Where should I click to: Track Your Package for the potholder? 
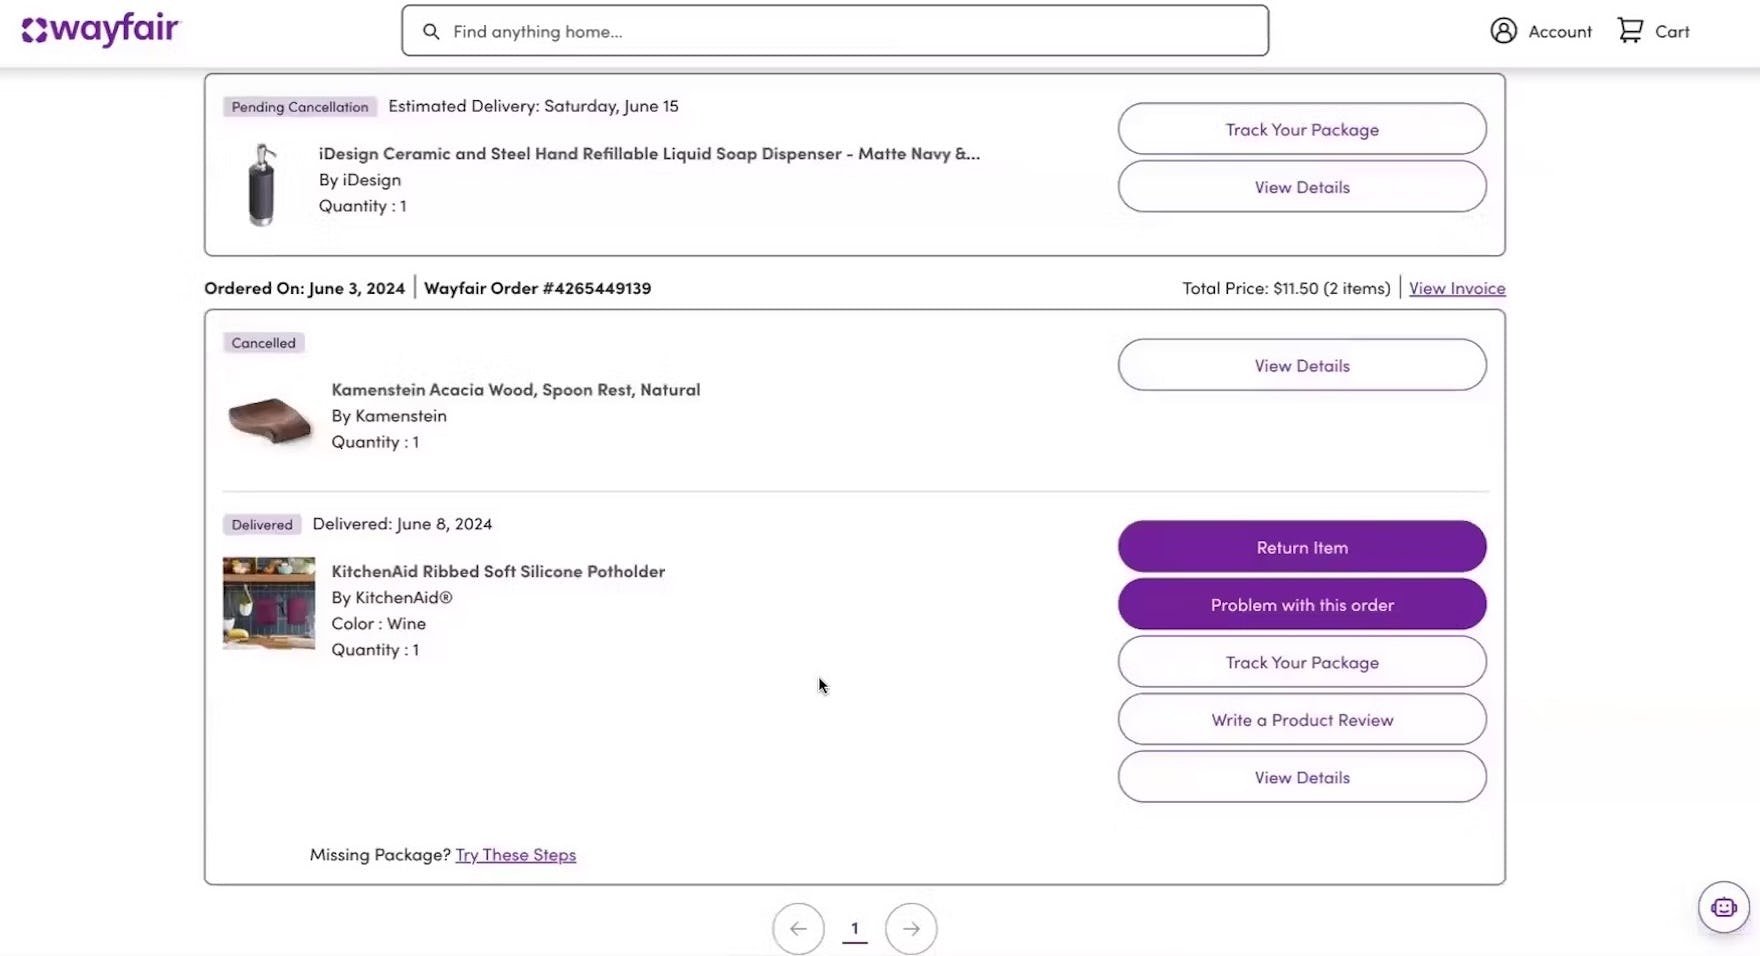(1302, 662)
